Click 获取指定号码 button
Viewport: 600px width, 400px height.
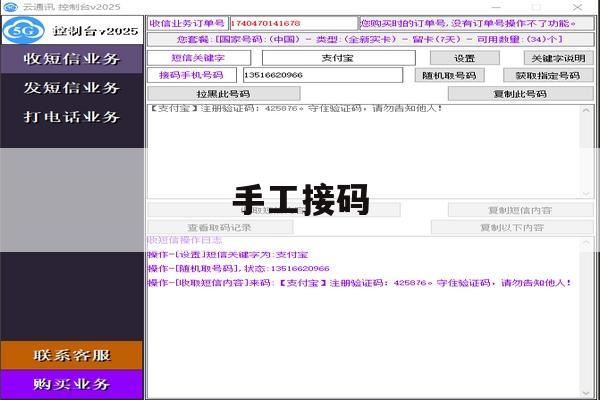(x=548, y=75)
